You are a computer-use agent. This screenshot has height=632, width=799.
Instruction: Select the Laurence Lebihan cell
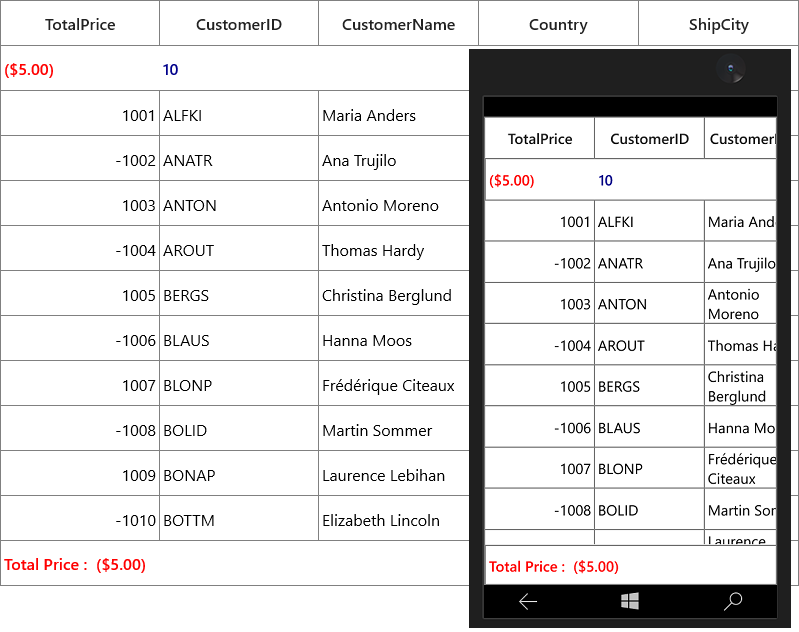(x=394, y=473)
